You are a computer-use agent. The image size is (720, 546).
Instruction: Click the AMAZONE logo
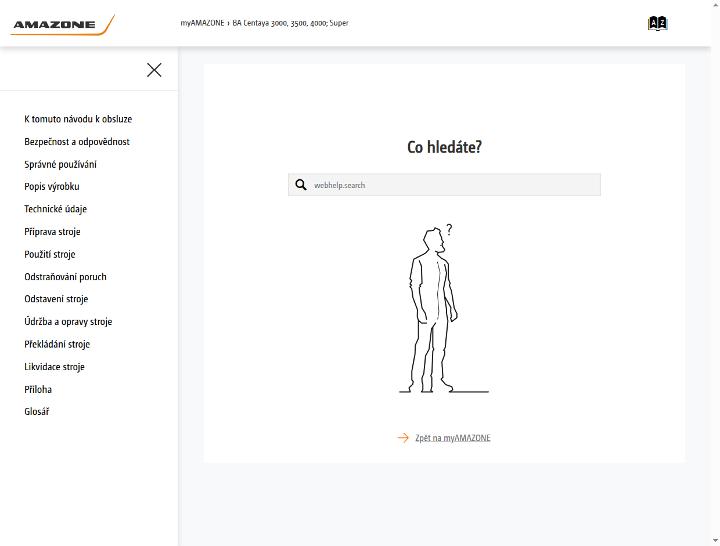(x=63, y=25)
